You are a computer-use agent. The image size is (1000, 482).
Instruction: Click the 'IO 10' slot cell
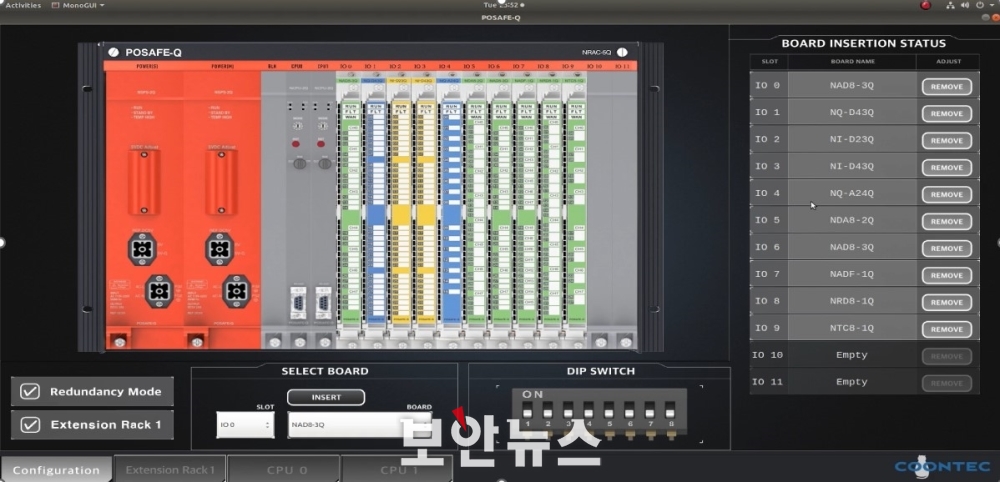(x=768, y=355)
